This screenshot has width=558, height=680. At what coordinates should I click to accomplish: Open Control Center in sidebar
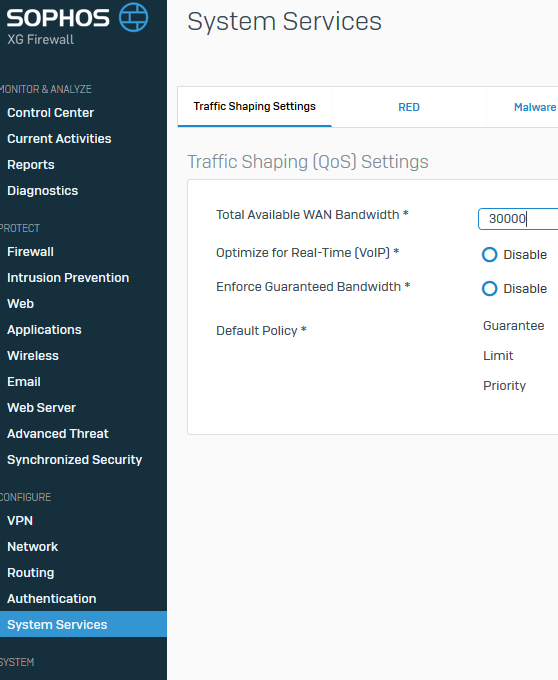click(x=50, y=113)
